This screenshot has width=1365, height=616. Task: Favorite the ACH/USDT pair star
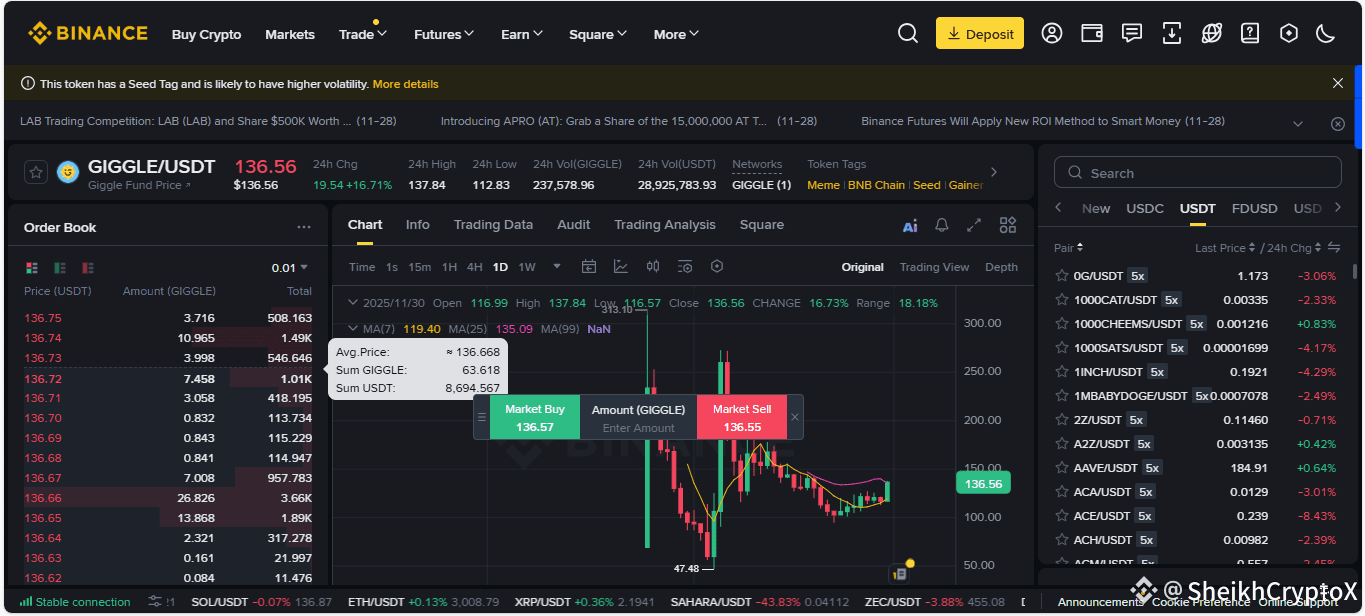pos(1062,539)
